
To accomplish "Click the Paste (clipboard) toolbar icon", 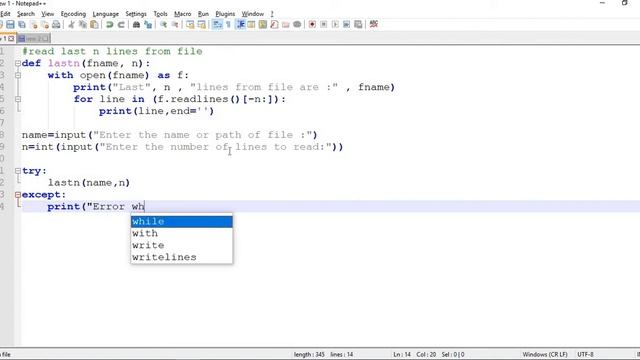I will pyautogui.click(x=94, y=24).
